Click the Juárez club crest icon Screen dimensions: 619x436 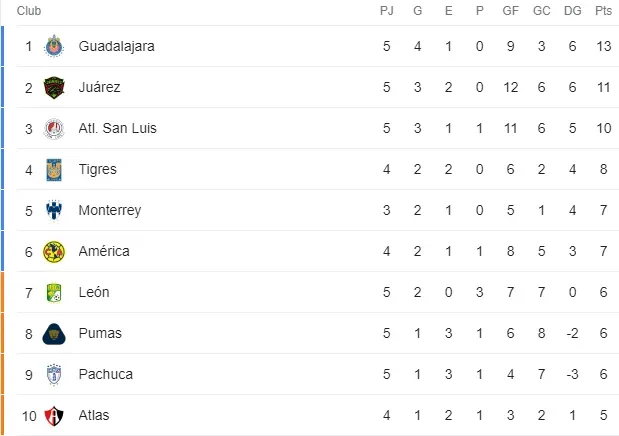[54, 87]
